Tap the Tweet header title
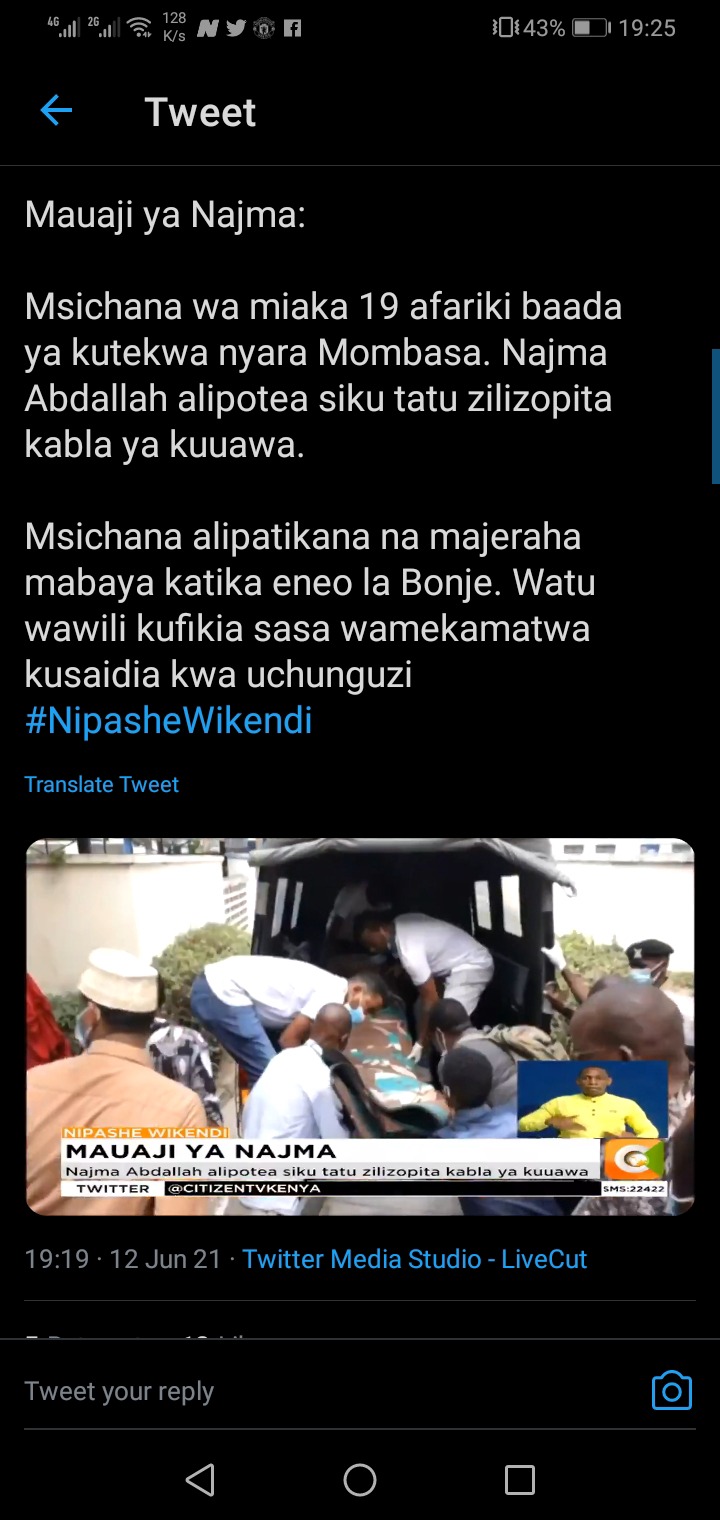This screenshot has width=720, height=1520. pos(200,112)
